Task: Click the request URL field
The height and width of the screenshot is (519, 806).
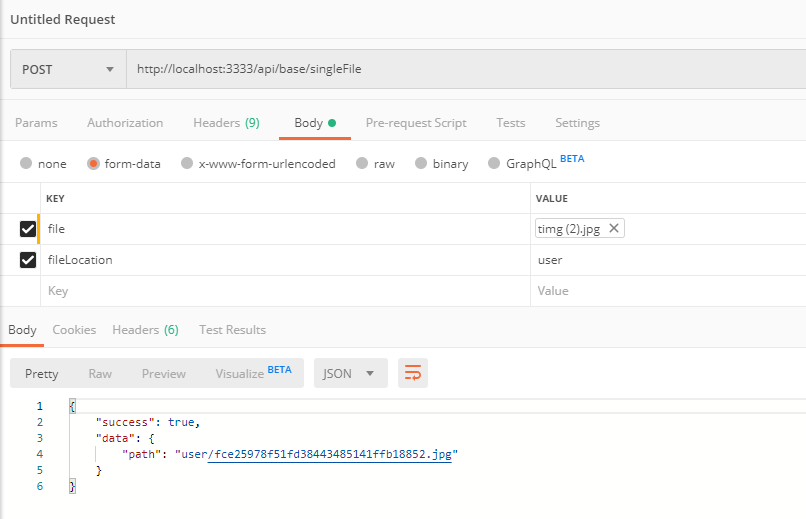Action: pyautogui.click(x=466, y=69)
